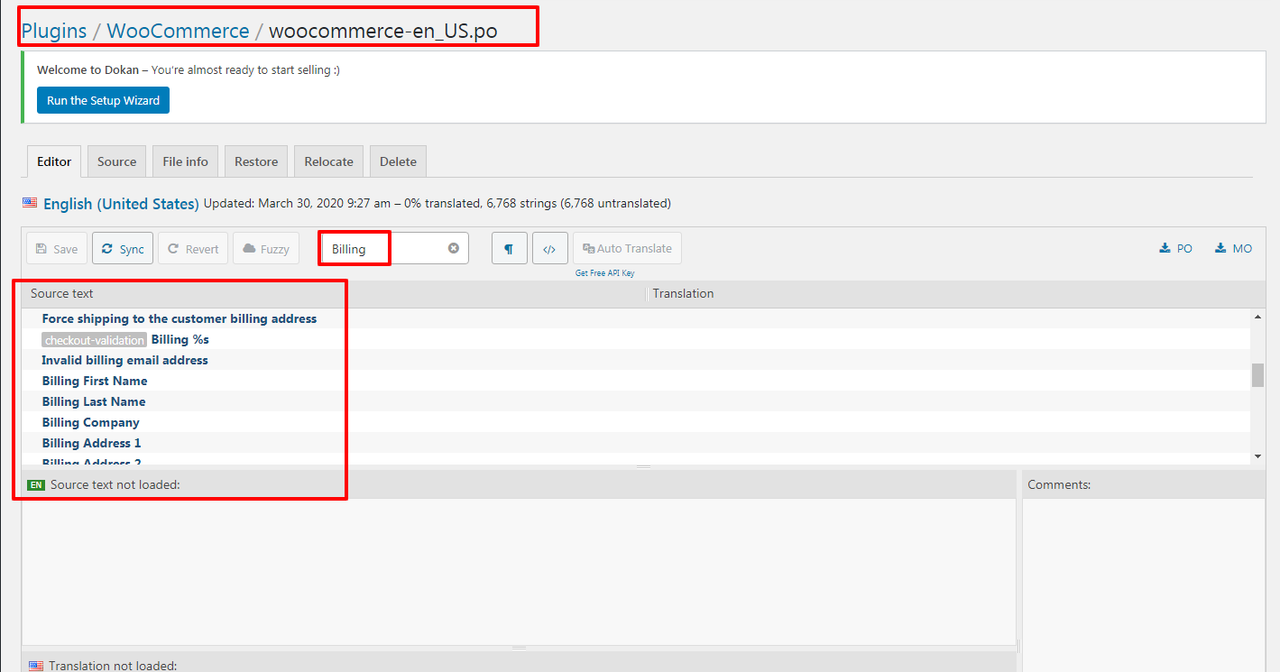Select 'Billing Last Name' row
Screen dimensions: 1280x672
(x=636, y=401)
